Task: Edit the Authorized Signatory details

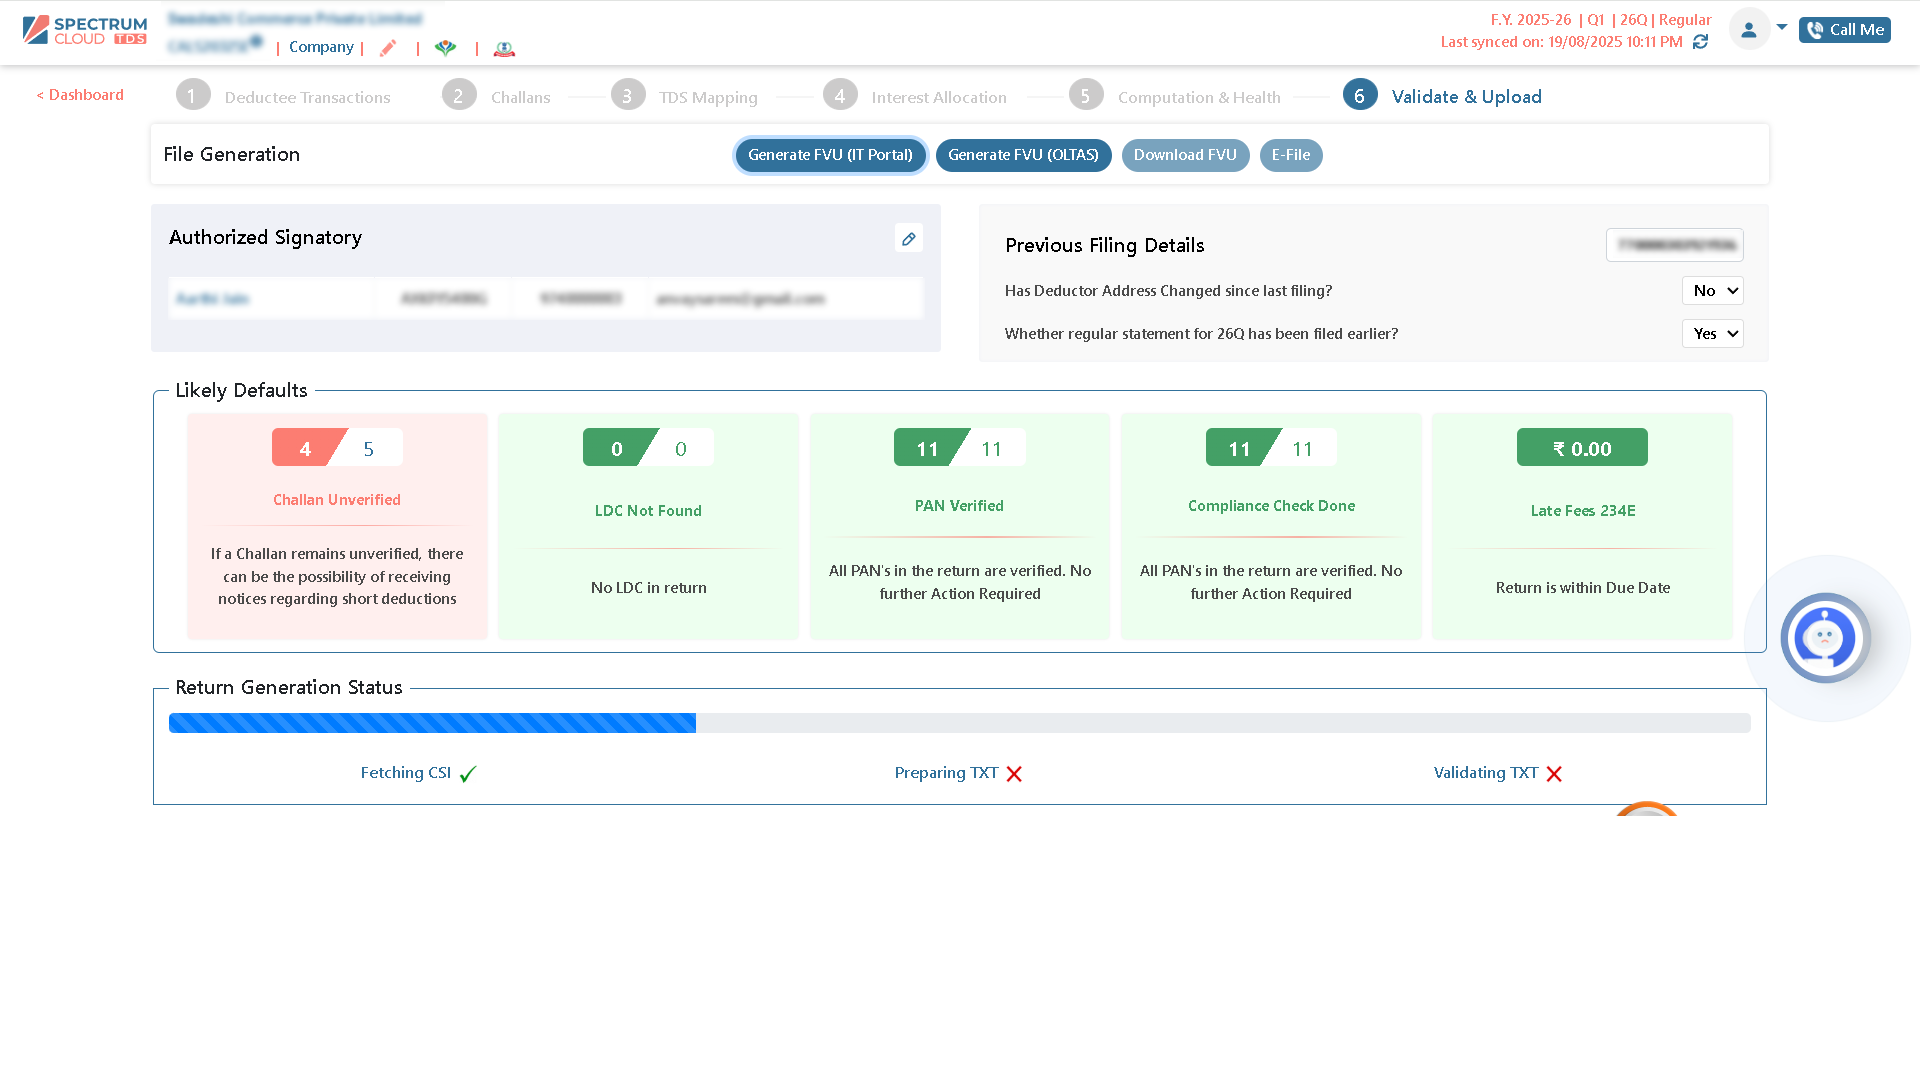Action: (x=908, y=239)
